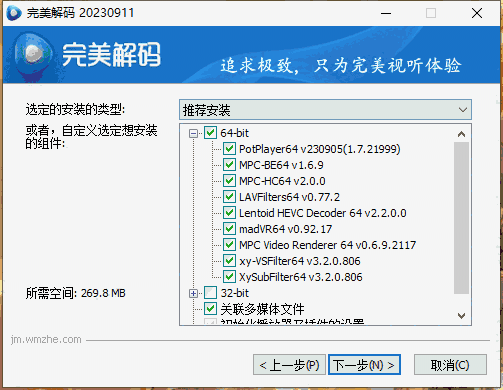This screenshot has height=390, width=503.
Task: Uncheck the PotPlayer64 v230905 component
Action: click(229, 149)
